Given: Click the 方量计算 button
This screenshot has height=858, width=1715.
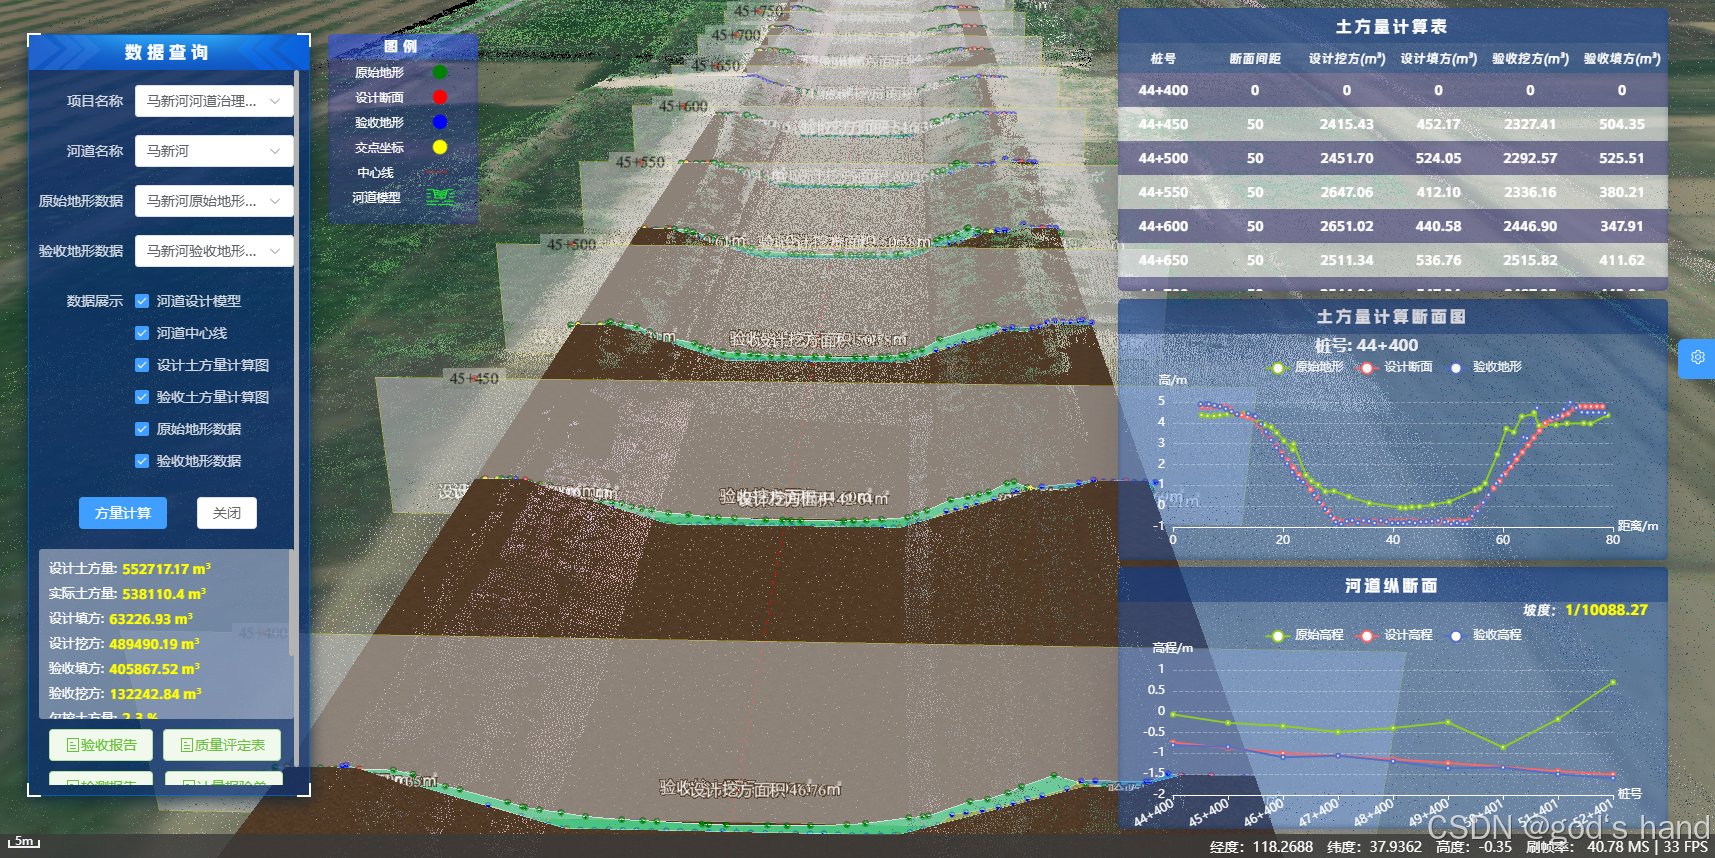Looking at the screenshot, I should click(x=123, y=513).
